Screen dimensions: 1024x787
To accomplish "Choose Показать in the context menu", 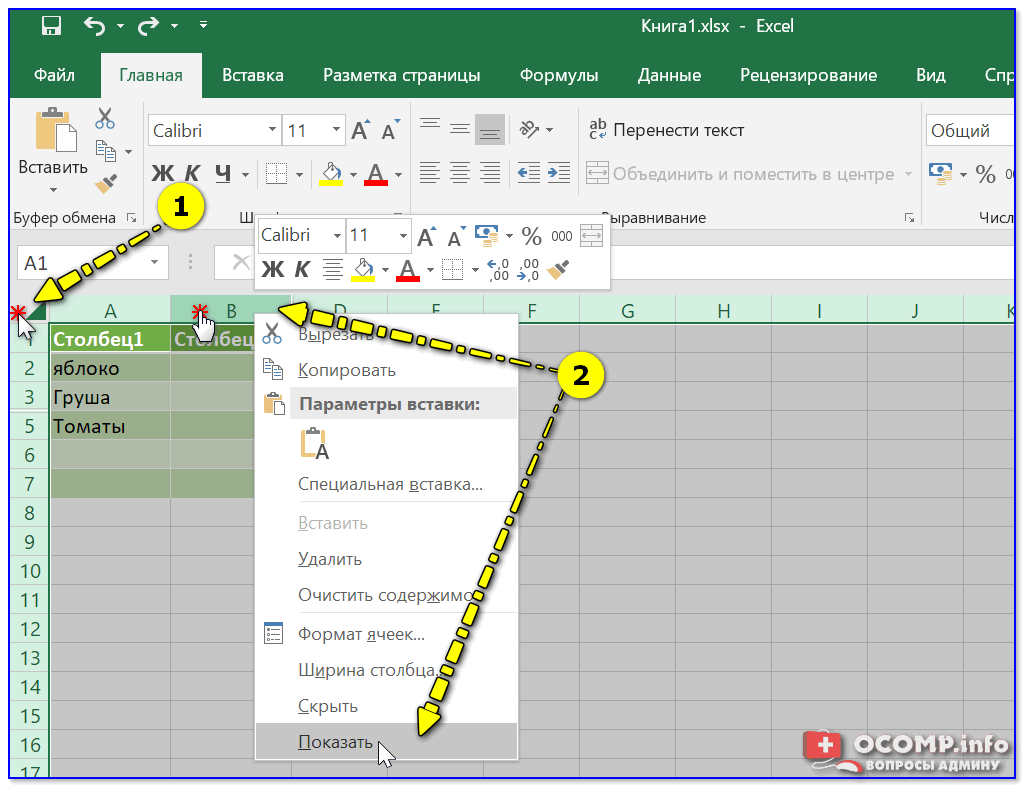I will pyautogui.click(x=336, y=742).
